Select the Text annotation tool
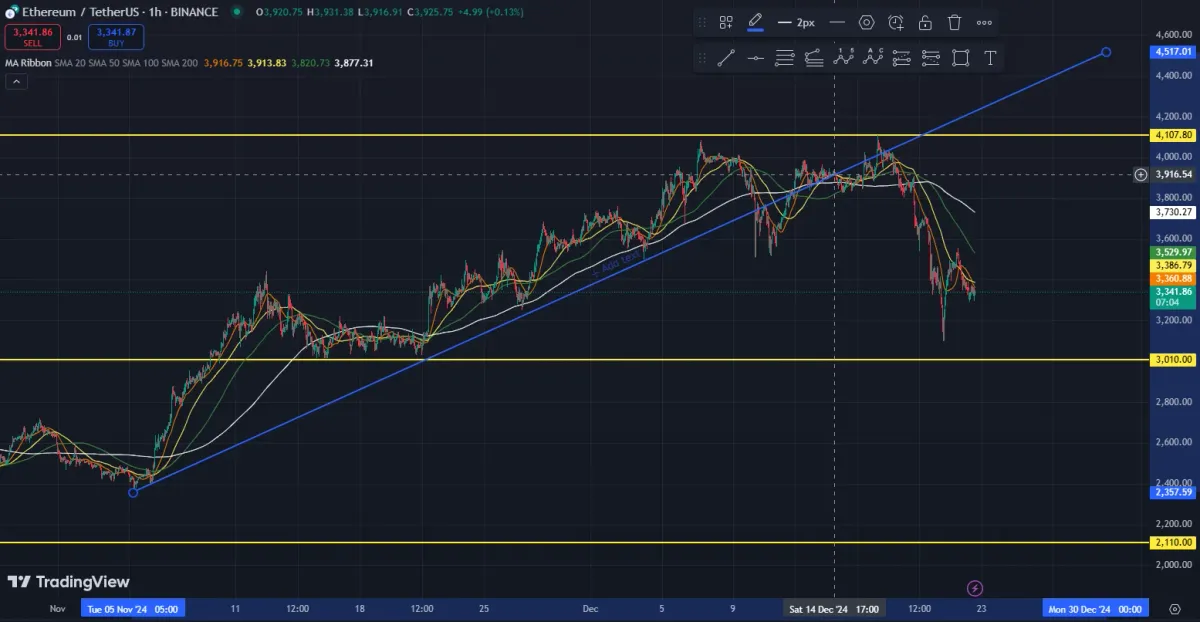The width and height of the screenshot is (1200, 622). pyautogui.click(x=990, y=58)
